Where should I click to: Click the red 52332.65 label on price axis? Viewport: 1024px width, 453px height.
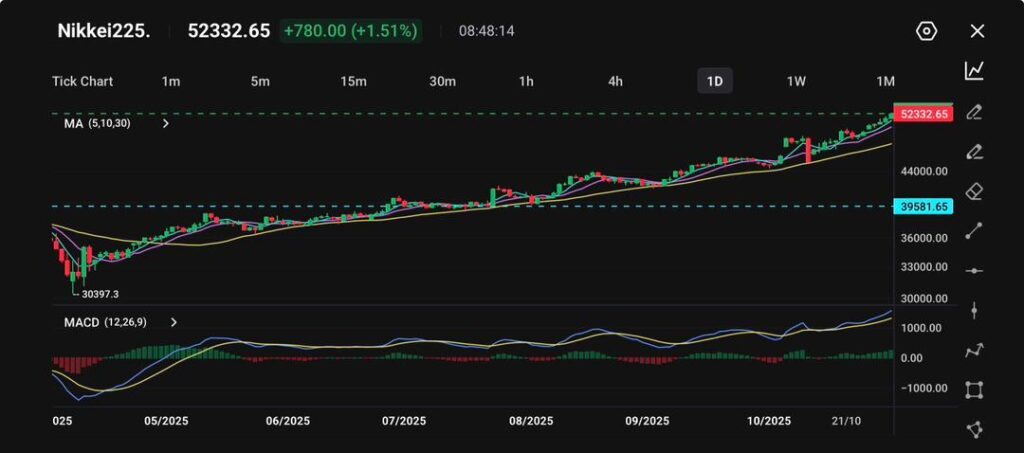click(x=924, y=114)
